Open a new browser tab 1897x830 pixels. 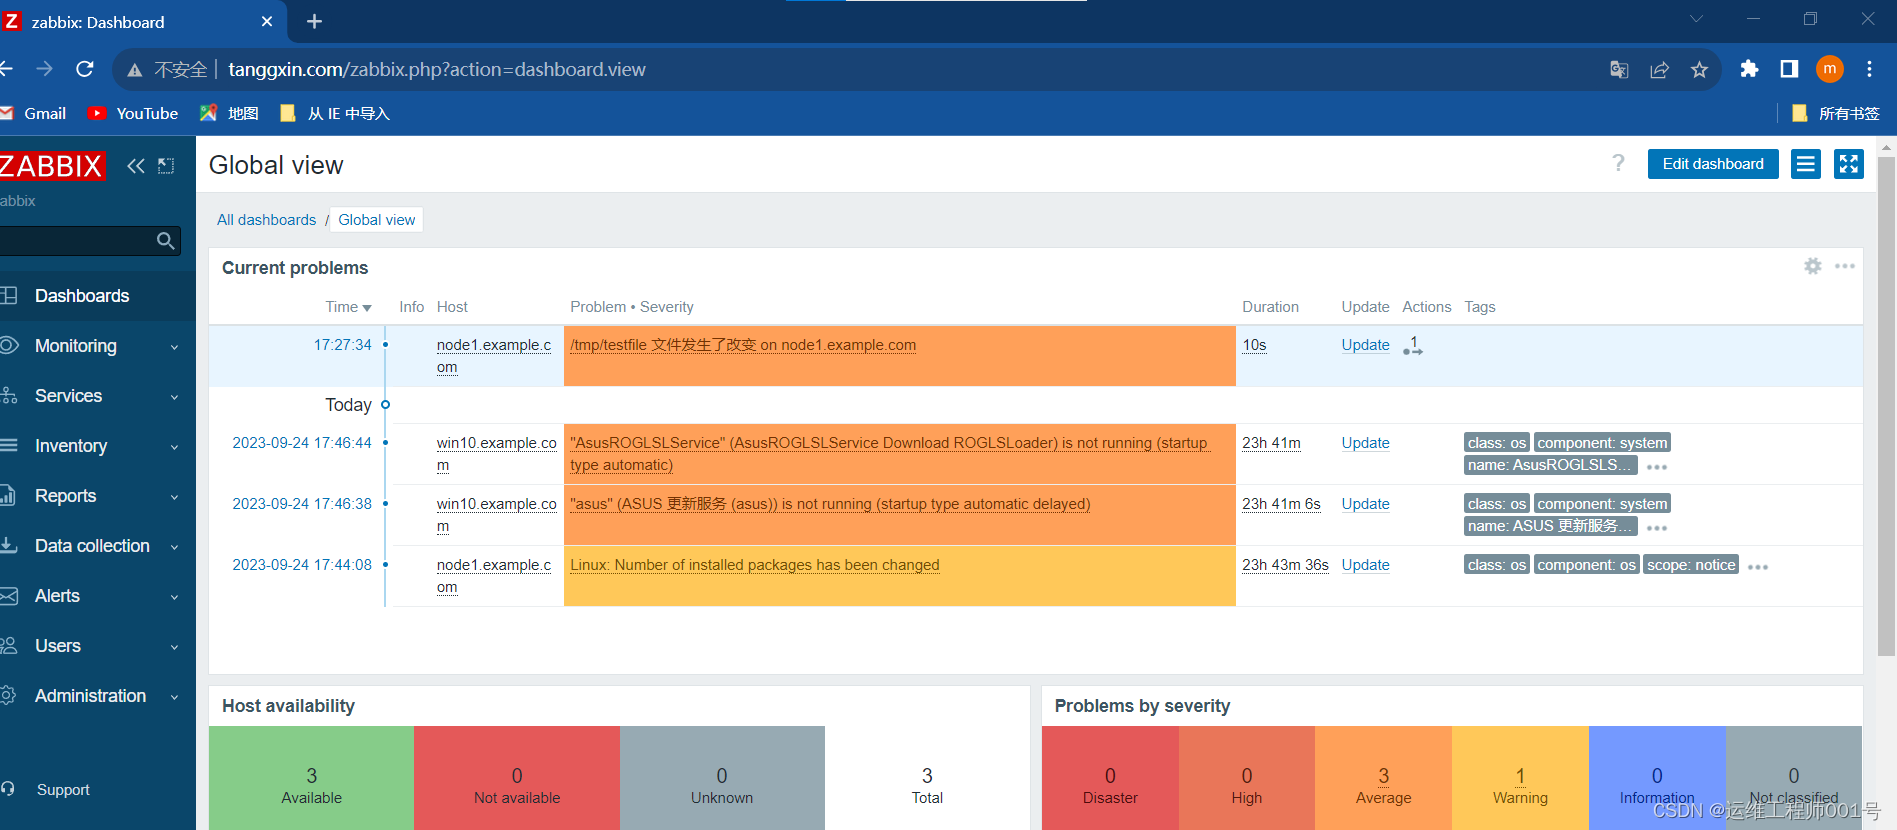[314, 21]
